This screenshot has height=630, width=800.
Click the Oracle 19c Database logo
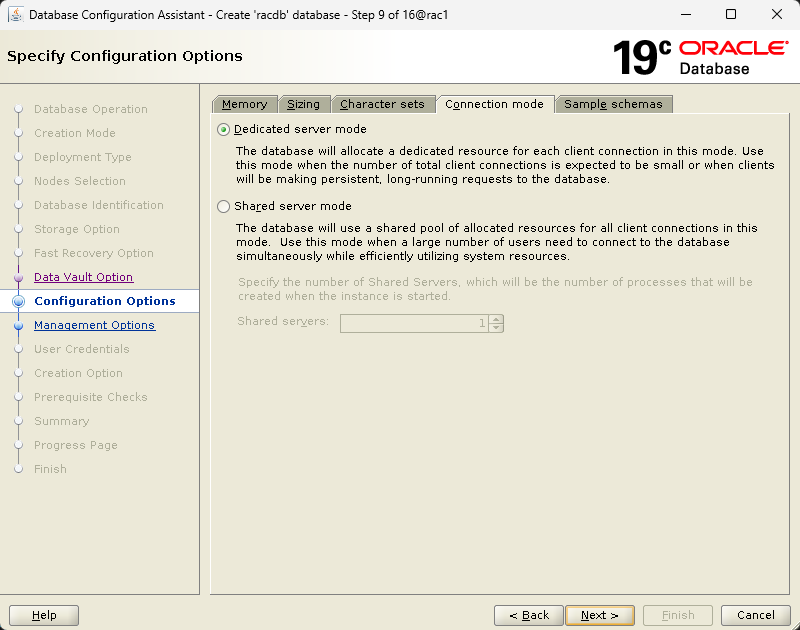coord(701,57)
